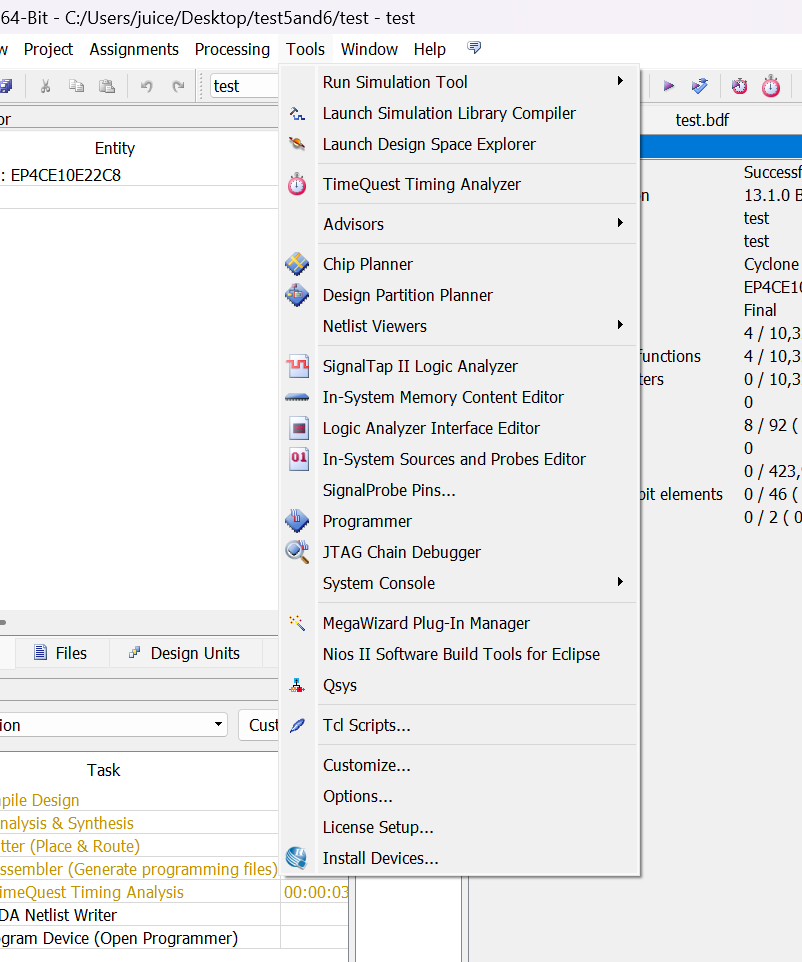Screen dimensions: 802x962
Task: Click the Task column header
Action: click(104, 770)
